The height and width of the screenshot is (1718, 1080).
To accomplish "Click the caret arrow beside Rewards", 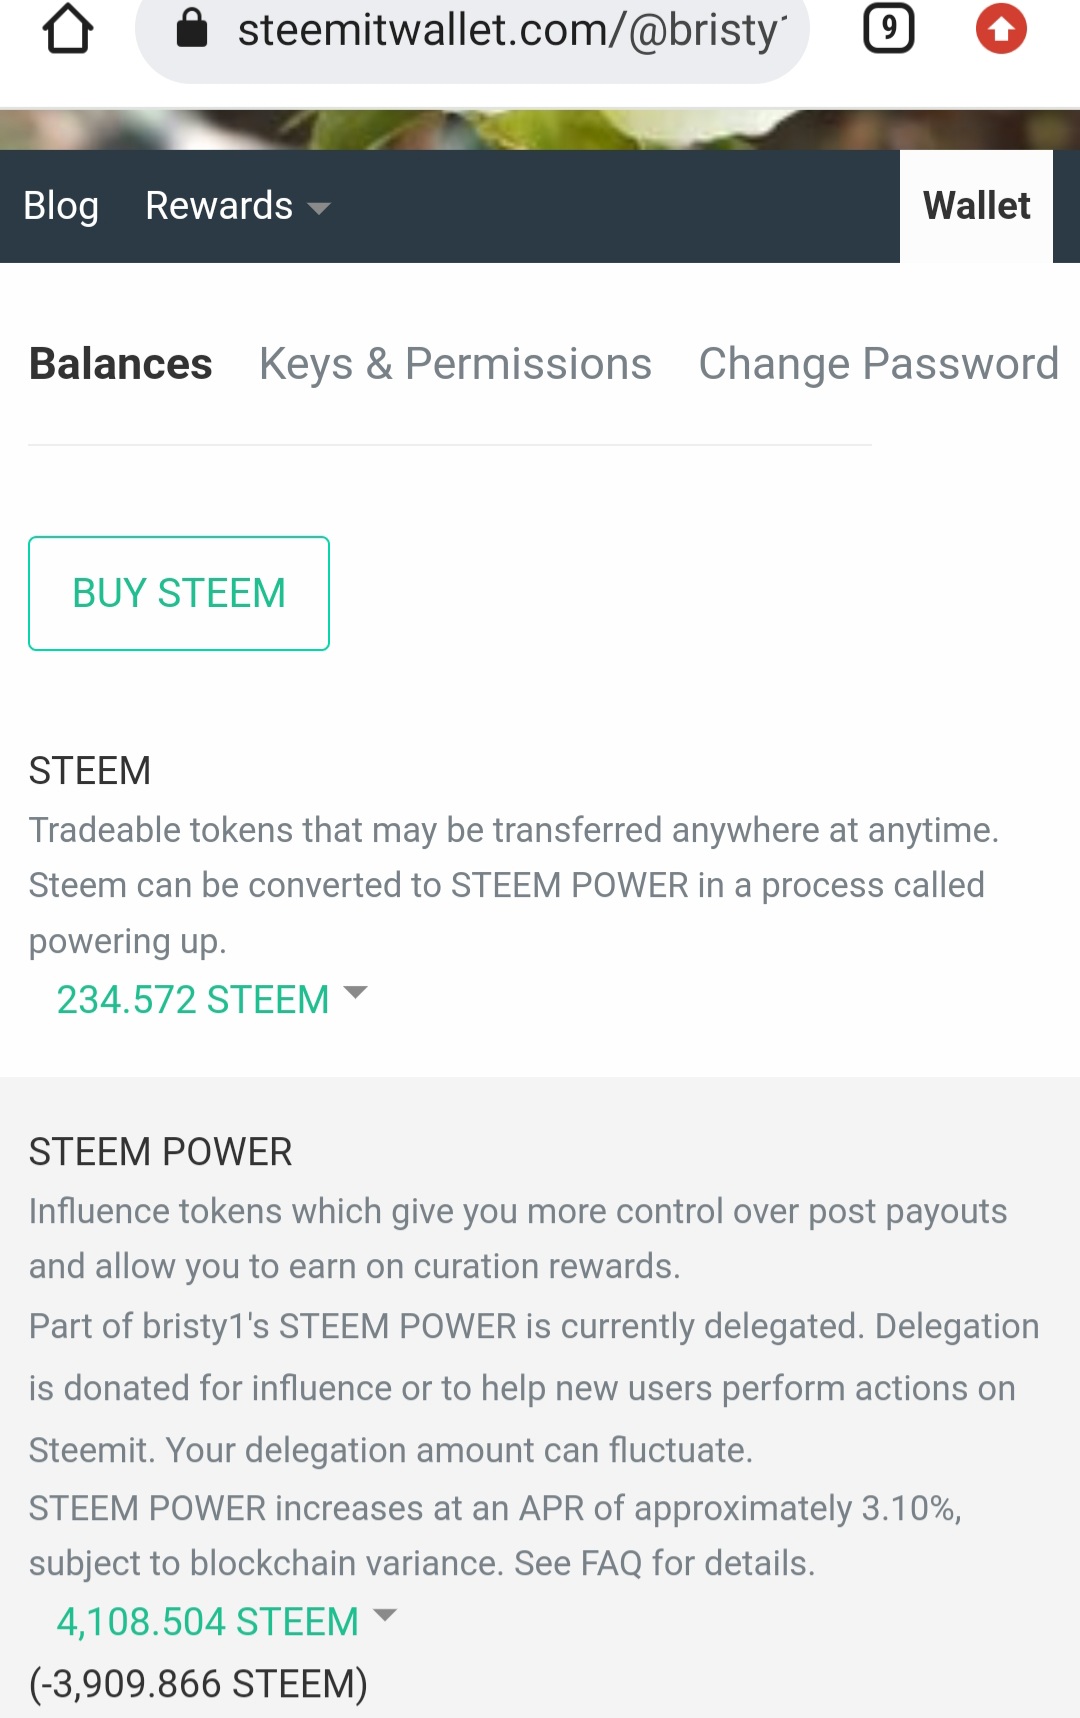I will [x=319, y=209].
